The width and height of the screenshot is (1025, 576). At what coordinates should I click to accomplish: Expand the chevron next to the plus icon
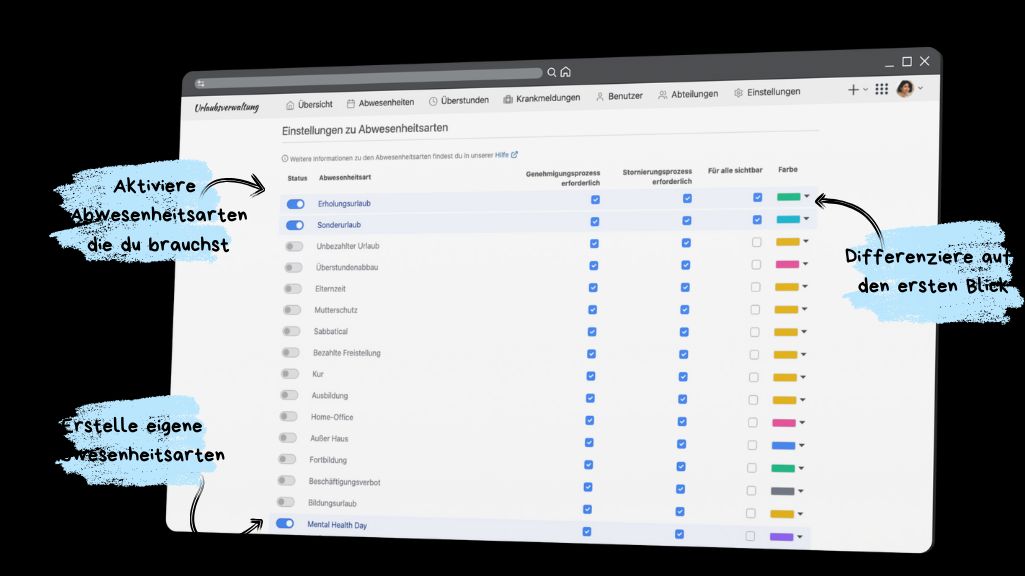[865, 90]
